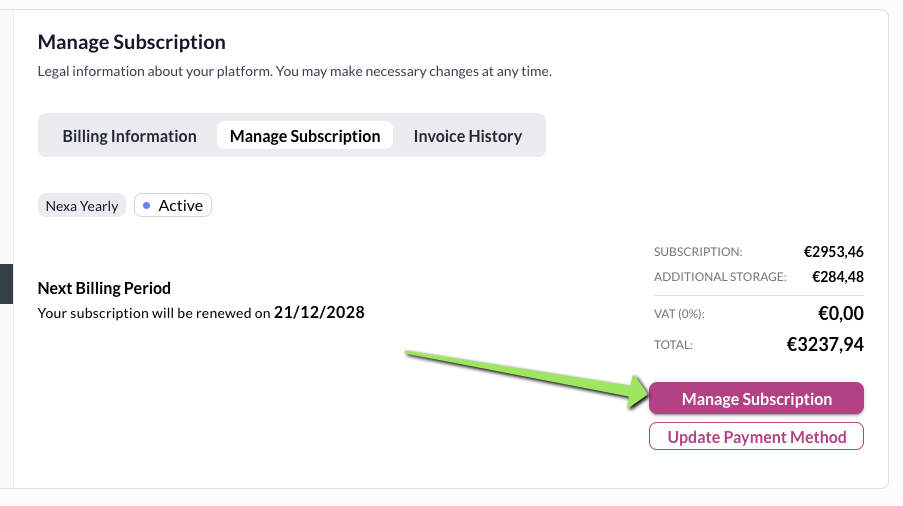
Task: Click the Update Payment Method button
Action: (x=756, y=437)
